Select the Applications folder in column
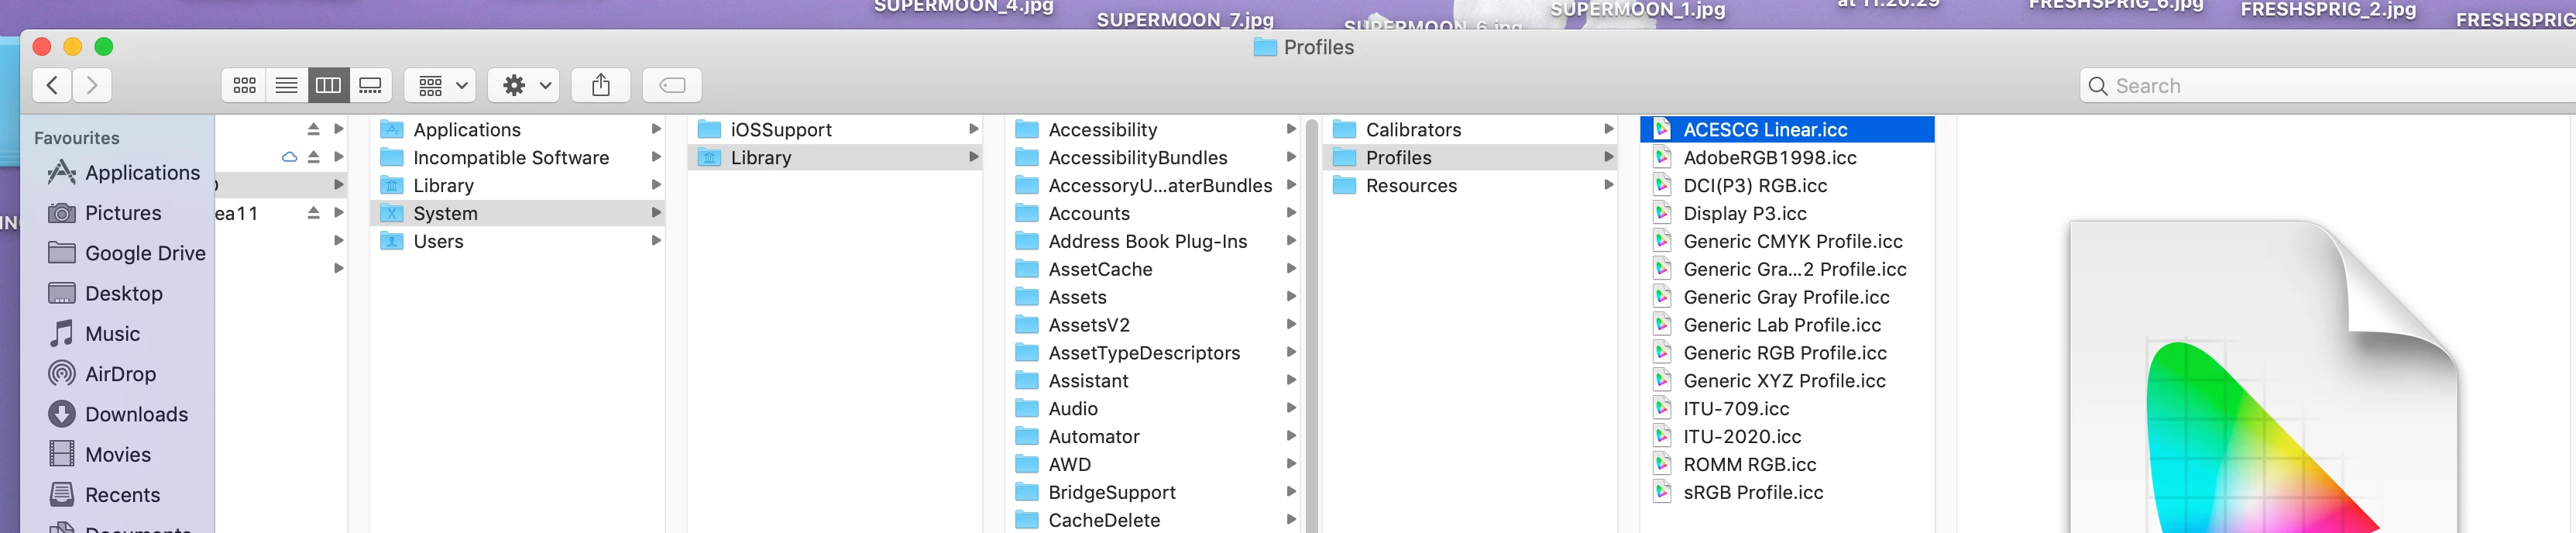 517,130
